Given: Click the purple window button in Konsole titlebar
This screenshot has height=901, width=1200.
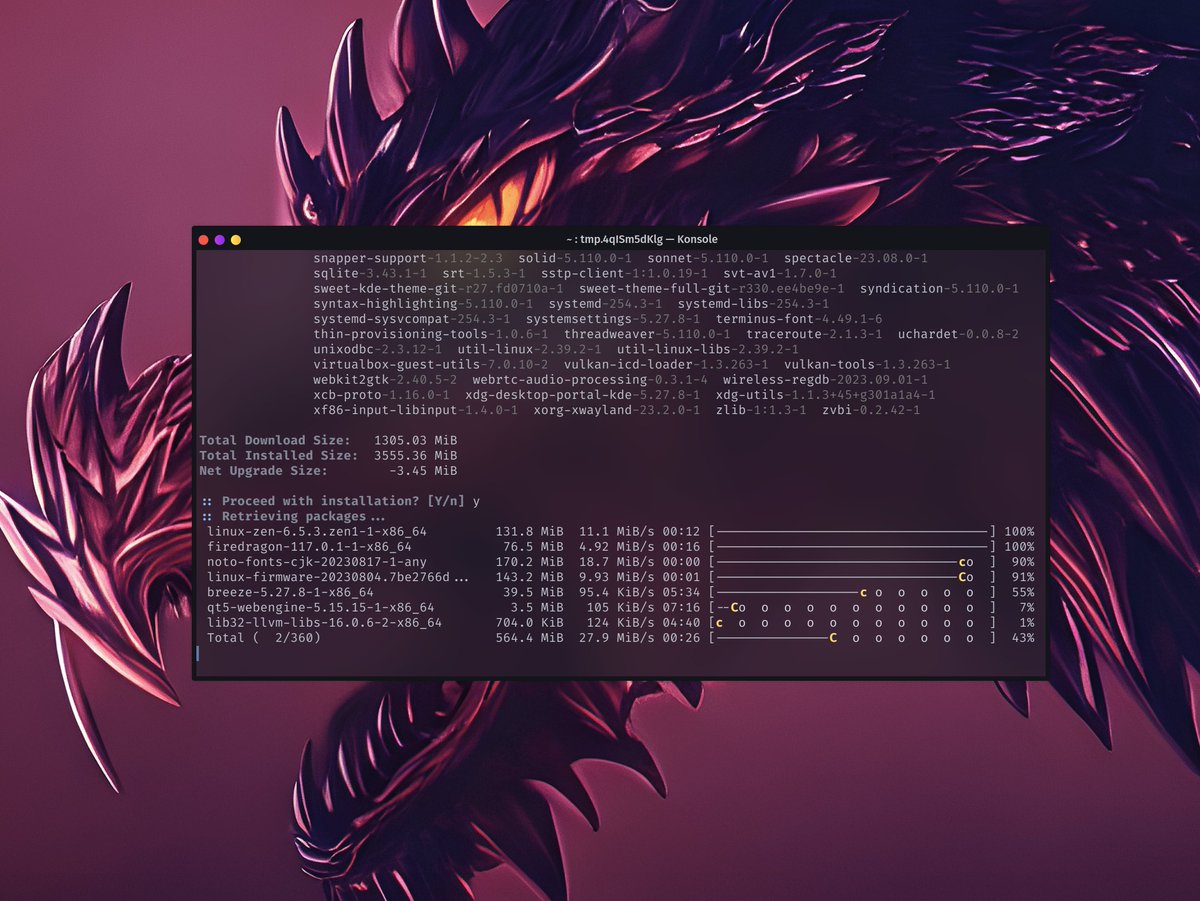Looking at the screenshot, I should click(219, 240).
